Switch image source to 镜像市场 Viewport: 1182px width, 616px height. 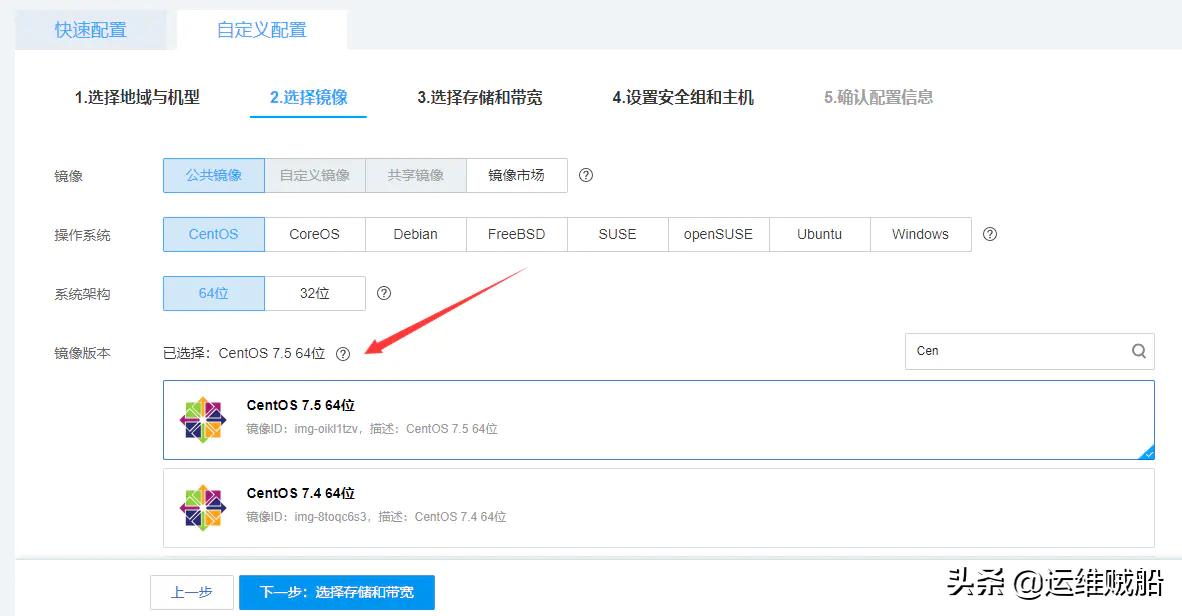(517, 175)
